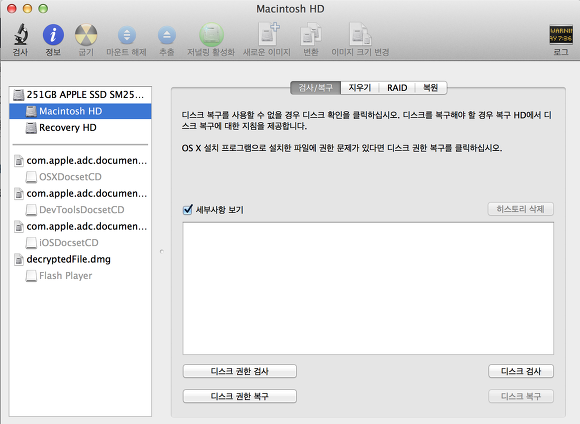The width and height of the screenshot is (580, 424).
Task: Select the DevToolsDocsetCD volume
Action: (80, 210)
